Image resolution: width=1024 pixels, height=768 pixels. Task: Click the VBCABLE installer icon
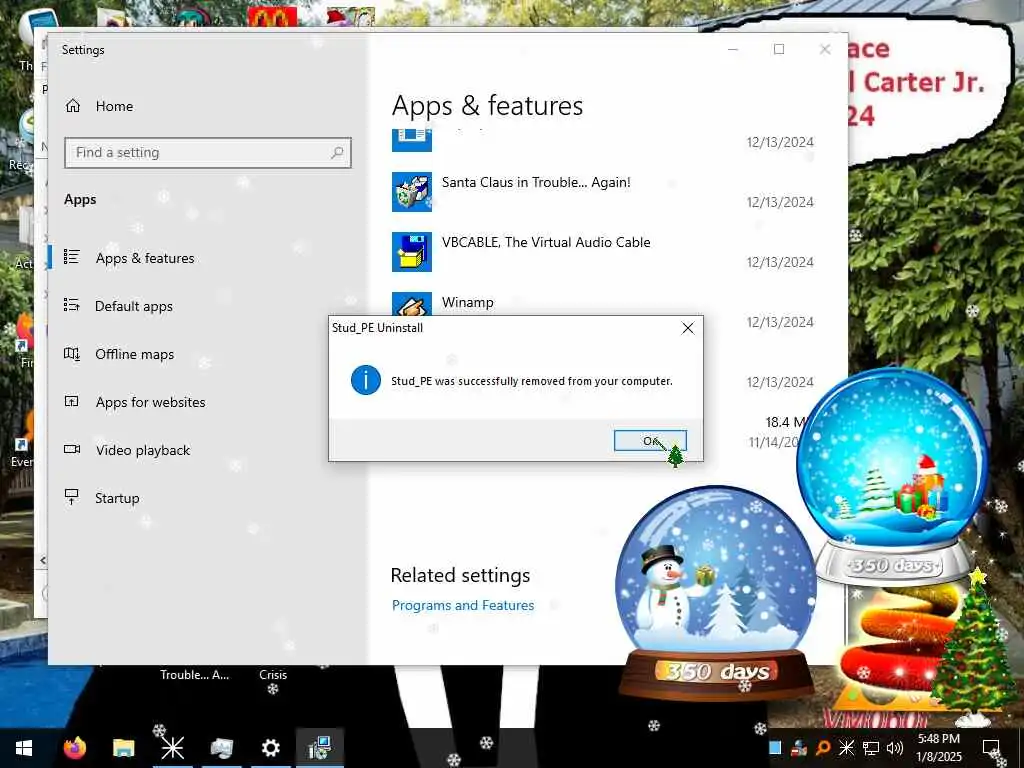tap(411, 252)
